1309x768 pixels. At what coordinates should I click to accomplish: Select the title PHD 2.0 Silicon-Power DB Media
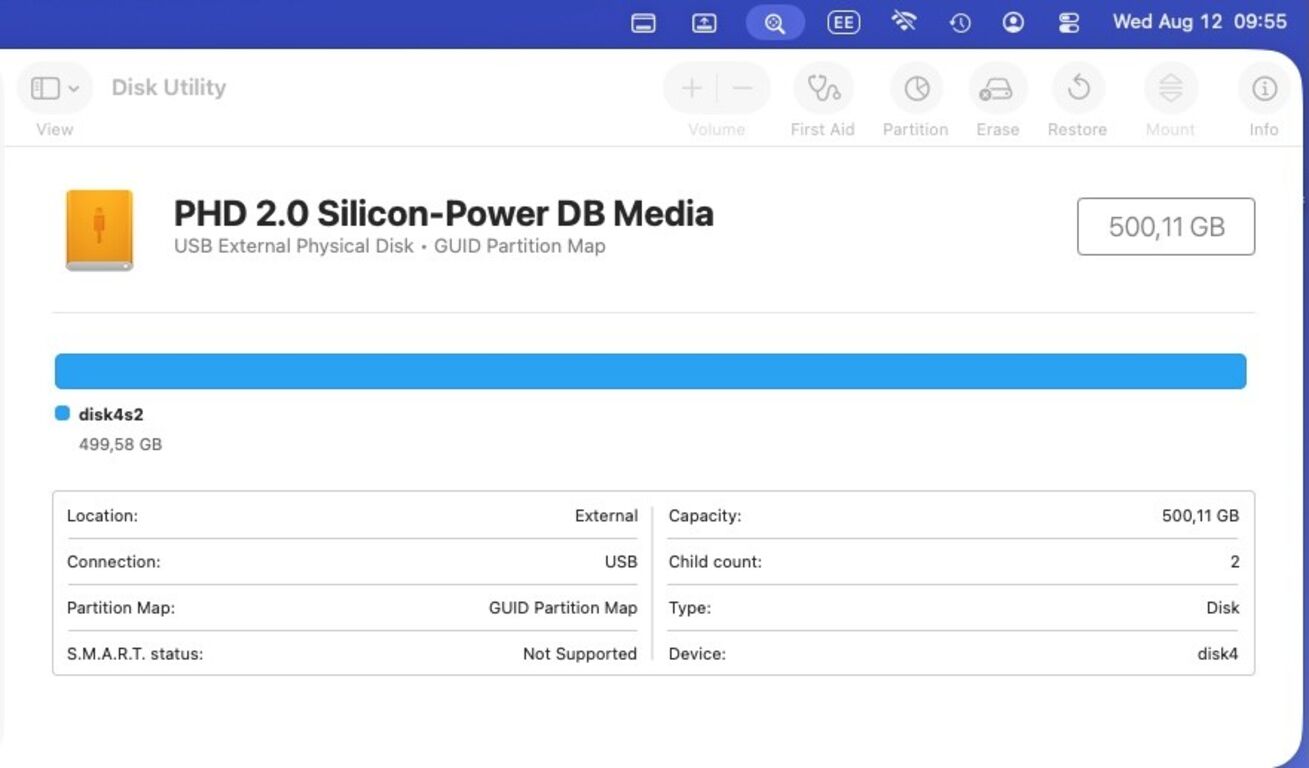pyautogui.click(x=444, y=213)
